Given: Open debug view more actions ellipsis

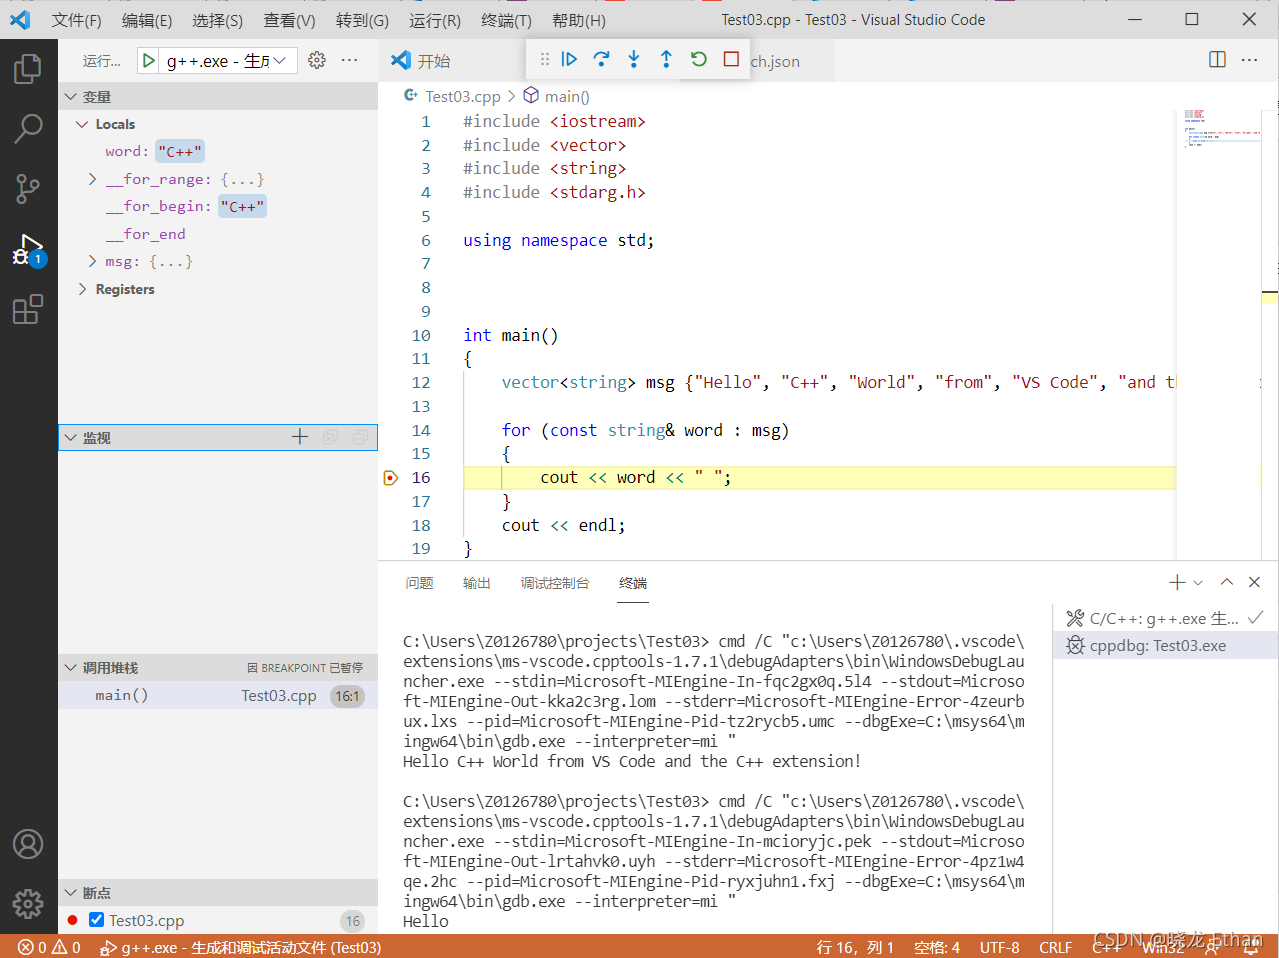Looking at the screenshot, I should pyautogui.click(x=349, y=61).
